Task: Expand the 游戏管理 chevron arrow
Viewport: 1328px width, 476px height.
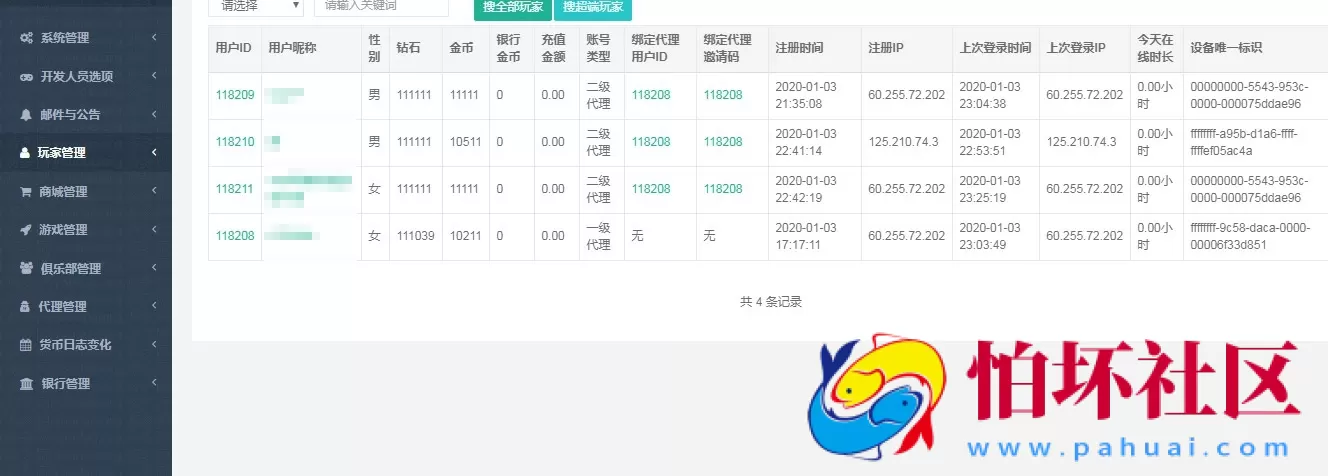Action: tap(154, 230)
